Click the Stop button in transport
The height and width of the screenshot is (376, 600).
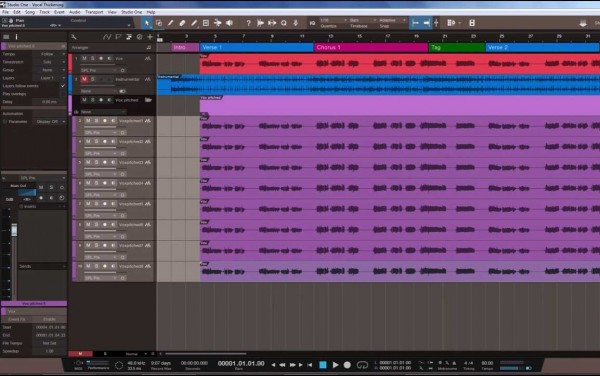coord(323,365)
